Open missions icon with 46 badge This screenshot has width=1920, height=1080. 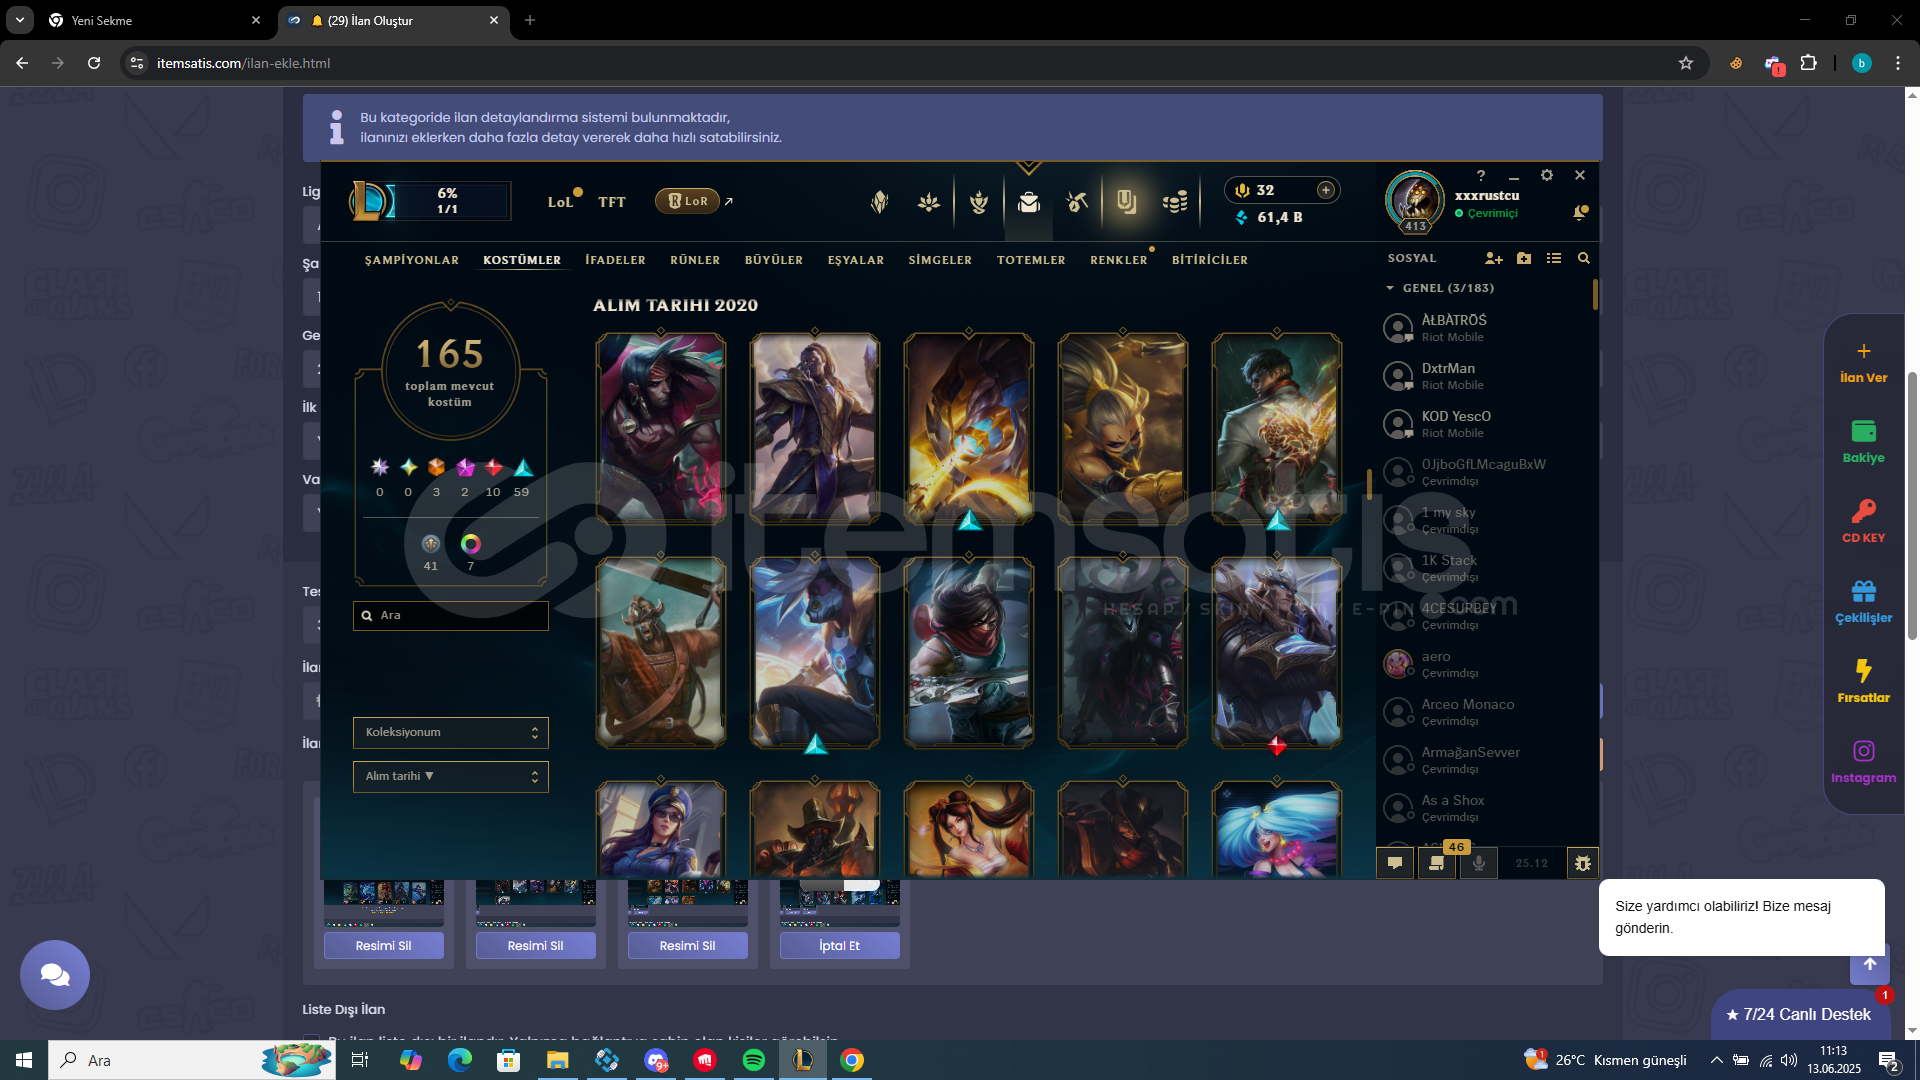click(1437, 863)
